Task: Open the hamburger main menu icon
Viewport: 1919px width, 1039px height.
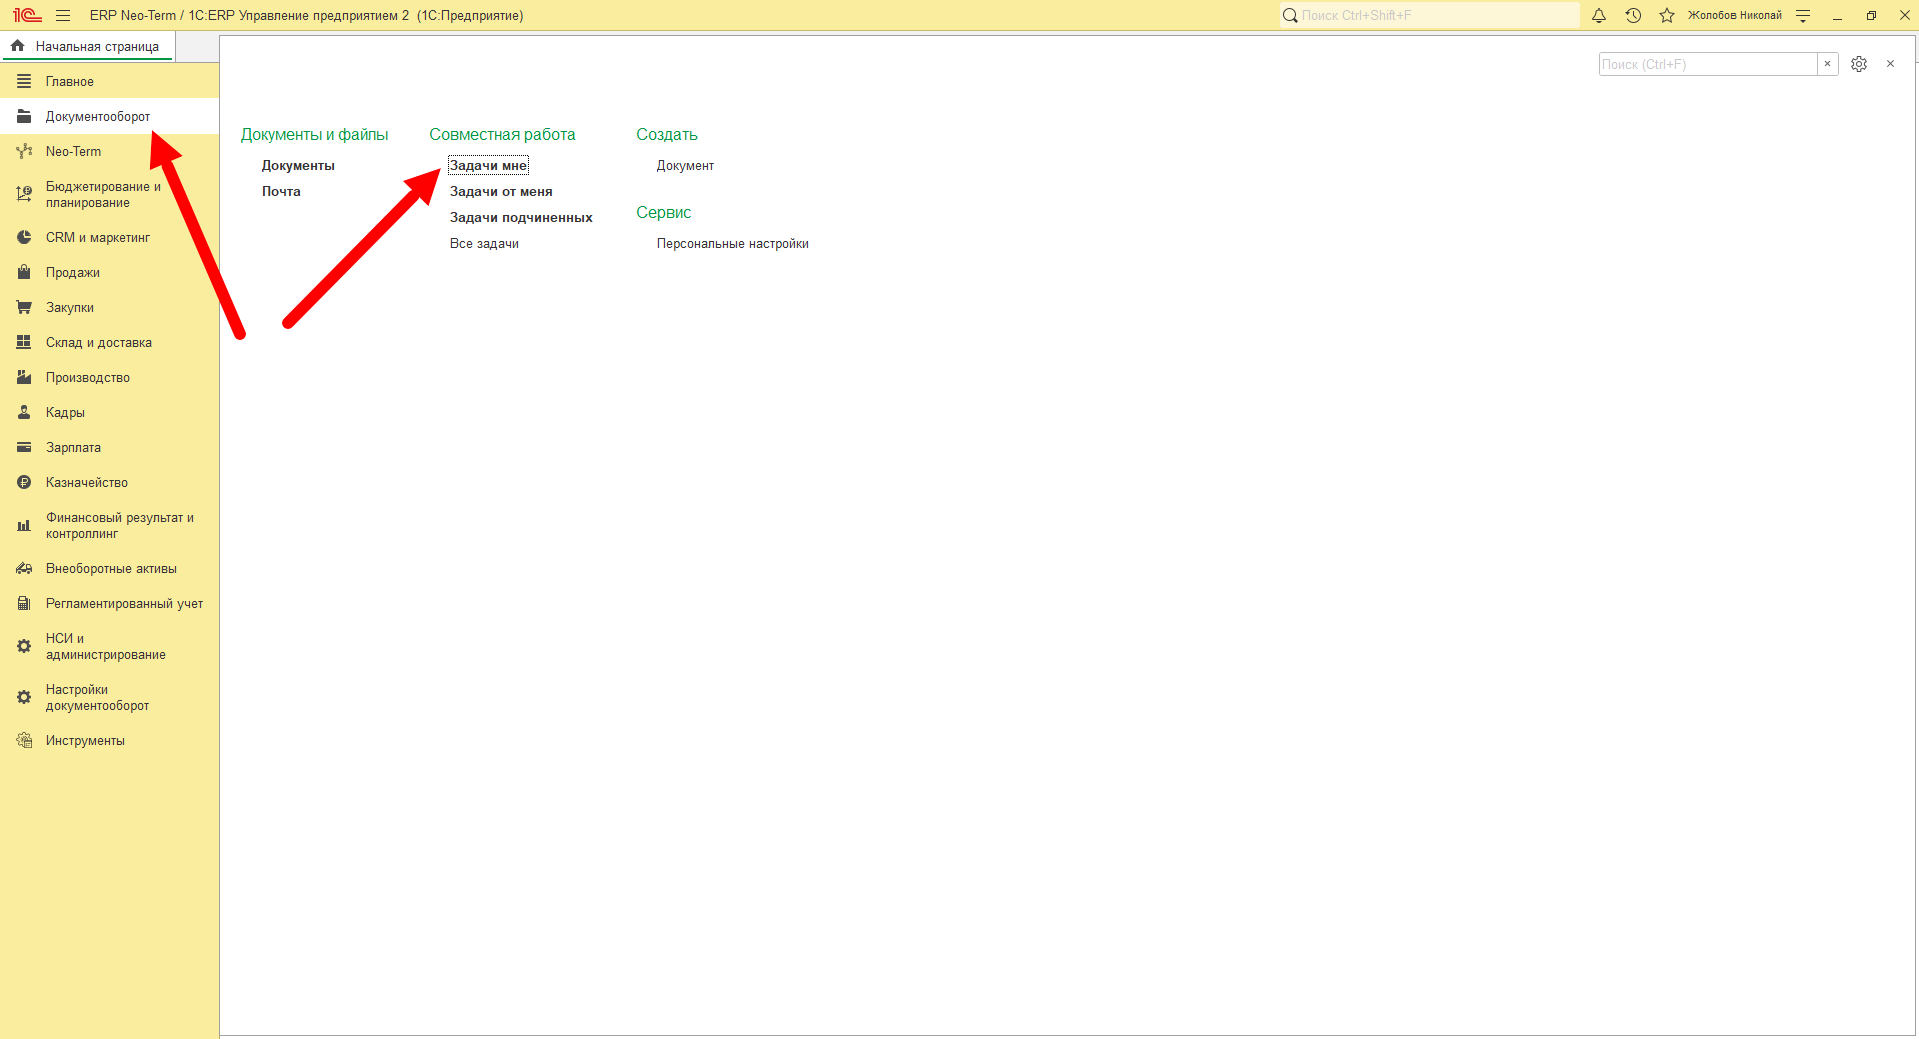Action: click(x=63, y=15)
